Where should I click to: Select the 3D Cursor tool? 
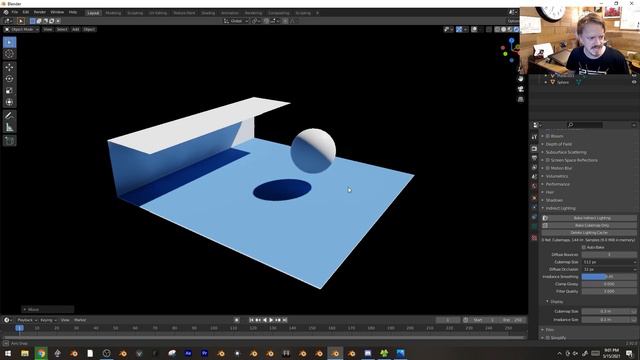(x=9, y=54)
